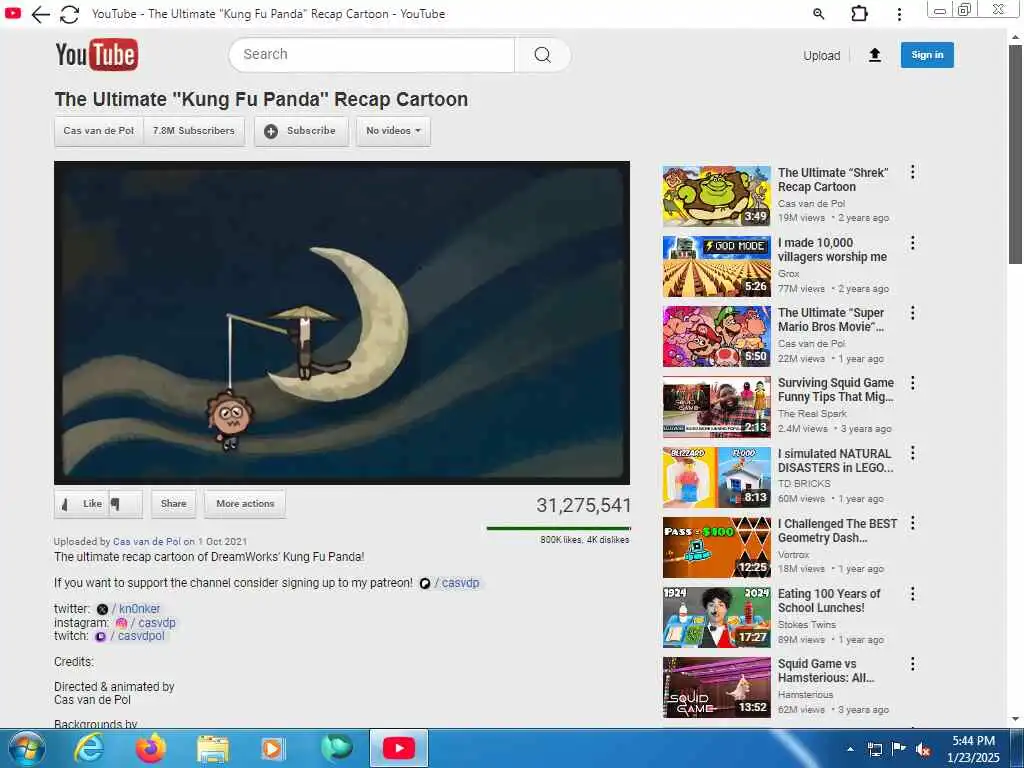Launch Internet Explorer from taskbar
The image size is (1024, 768).
[x=89, y=748]
